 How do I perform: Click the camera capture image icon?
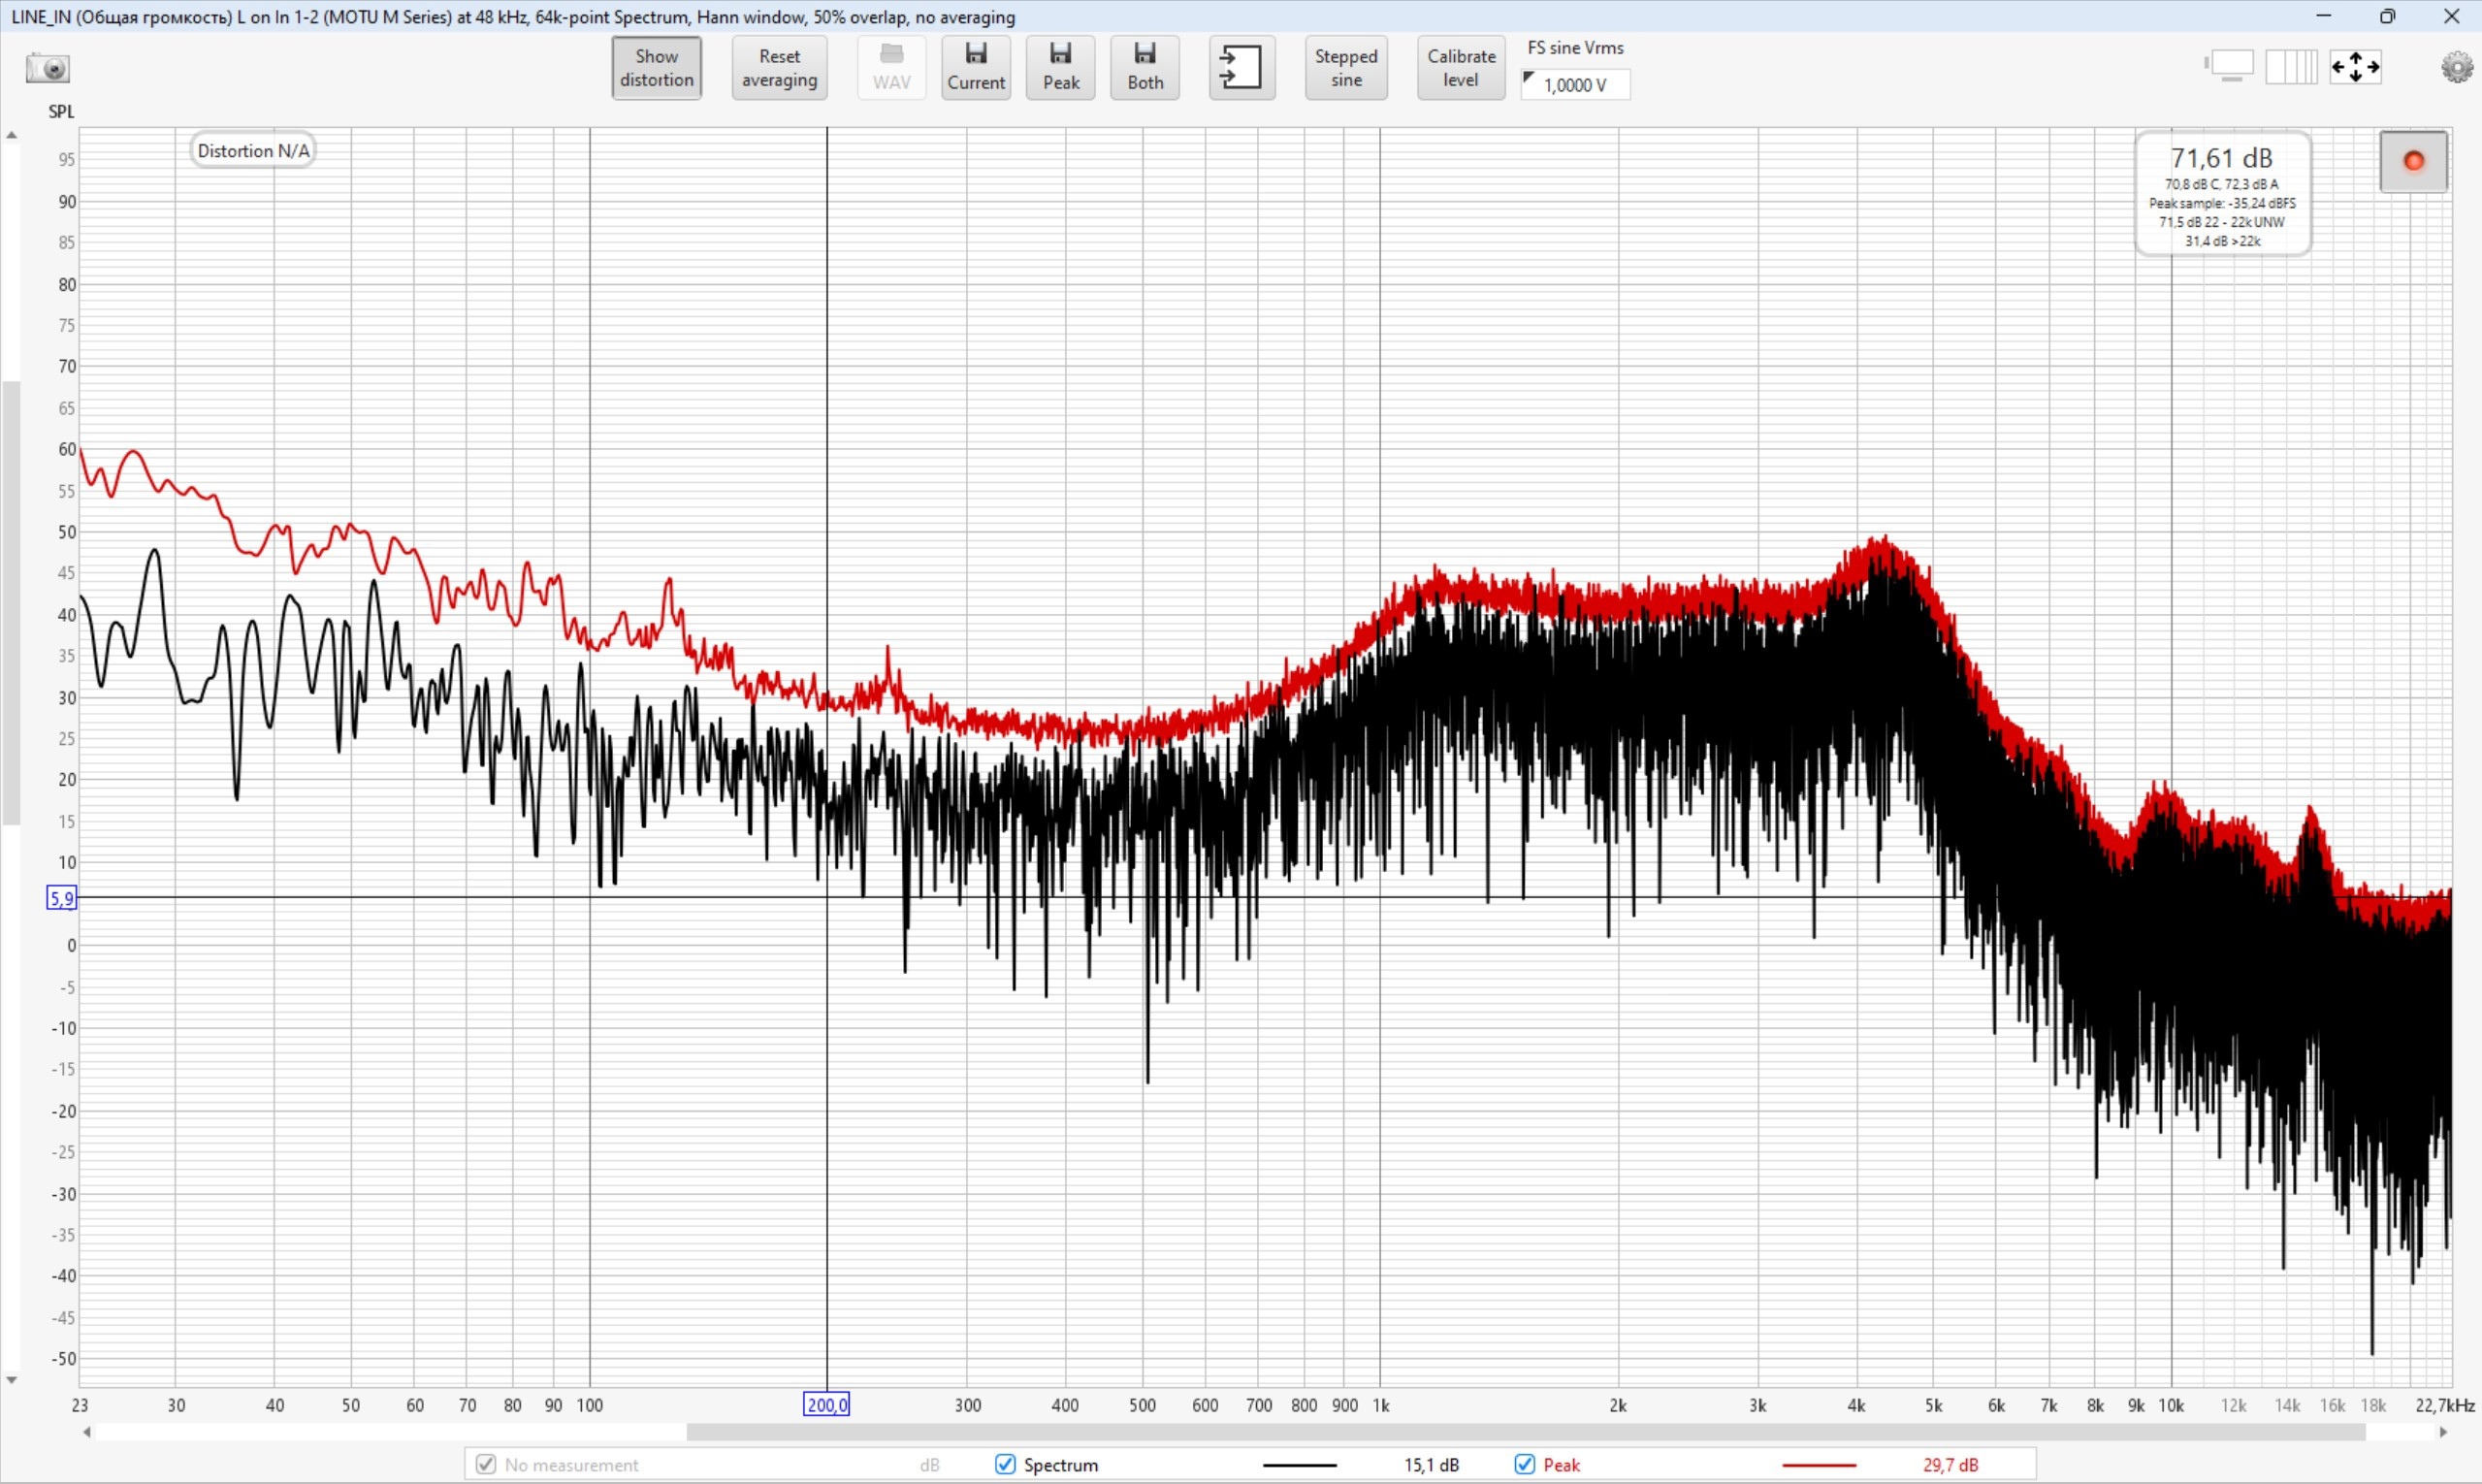(x=47, y=68)
